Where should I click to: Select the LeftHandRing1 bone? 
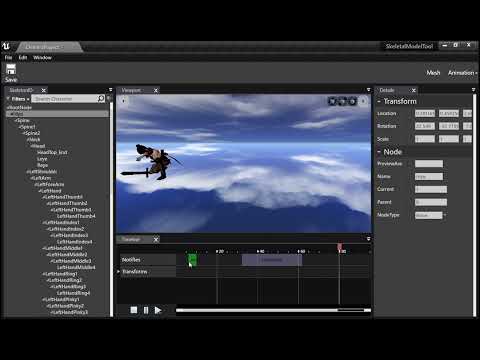click(61, 274)
